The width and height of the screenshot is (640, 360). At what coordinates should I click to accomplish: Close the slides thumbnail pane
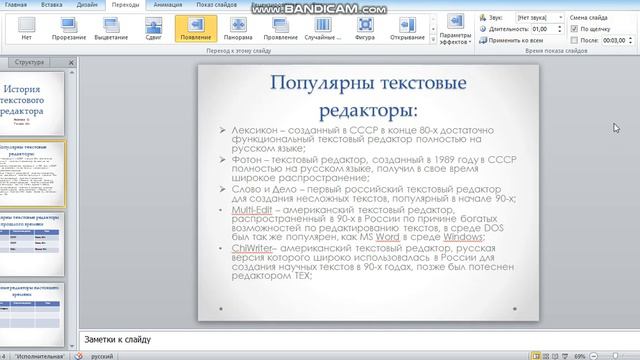71,62
